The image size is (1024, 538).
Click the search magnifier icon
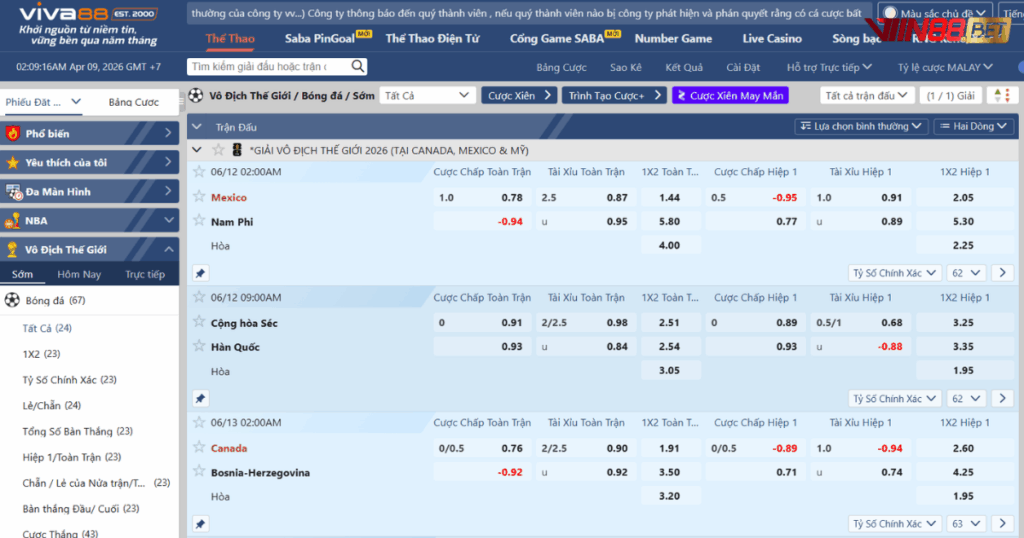point(358,67)
